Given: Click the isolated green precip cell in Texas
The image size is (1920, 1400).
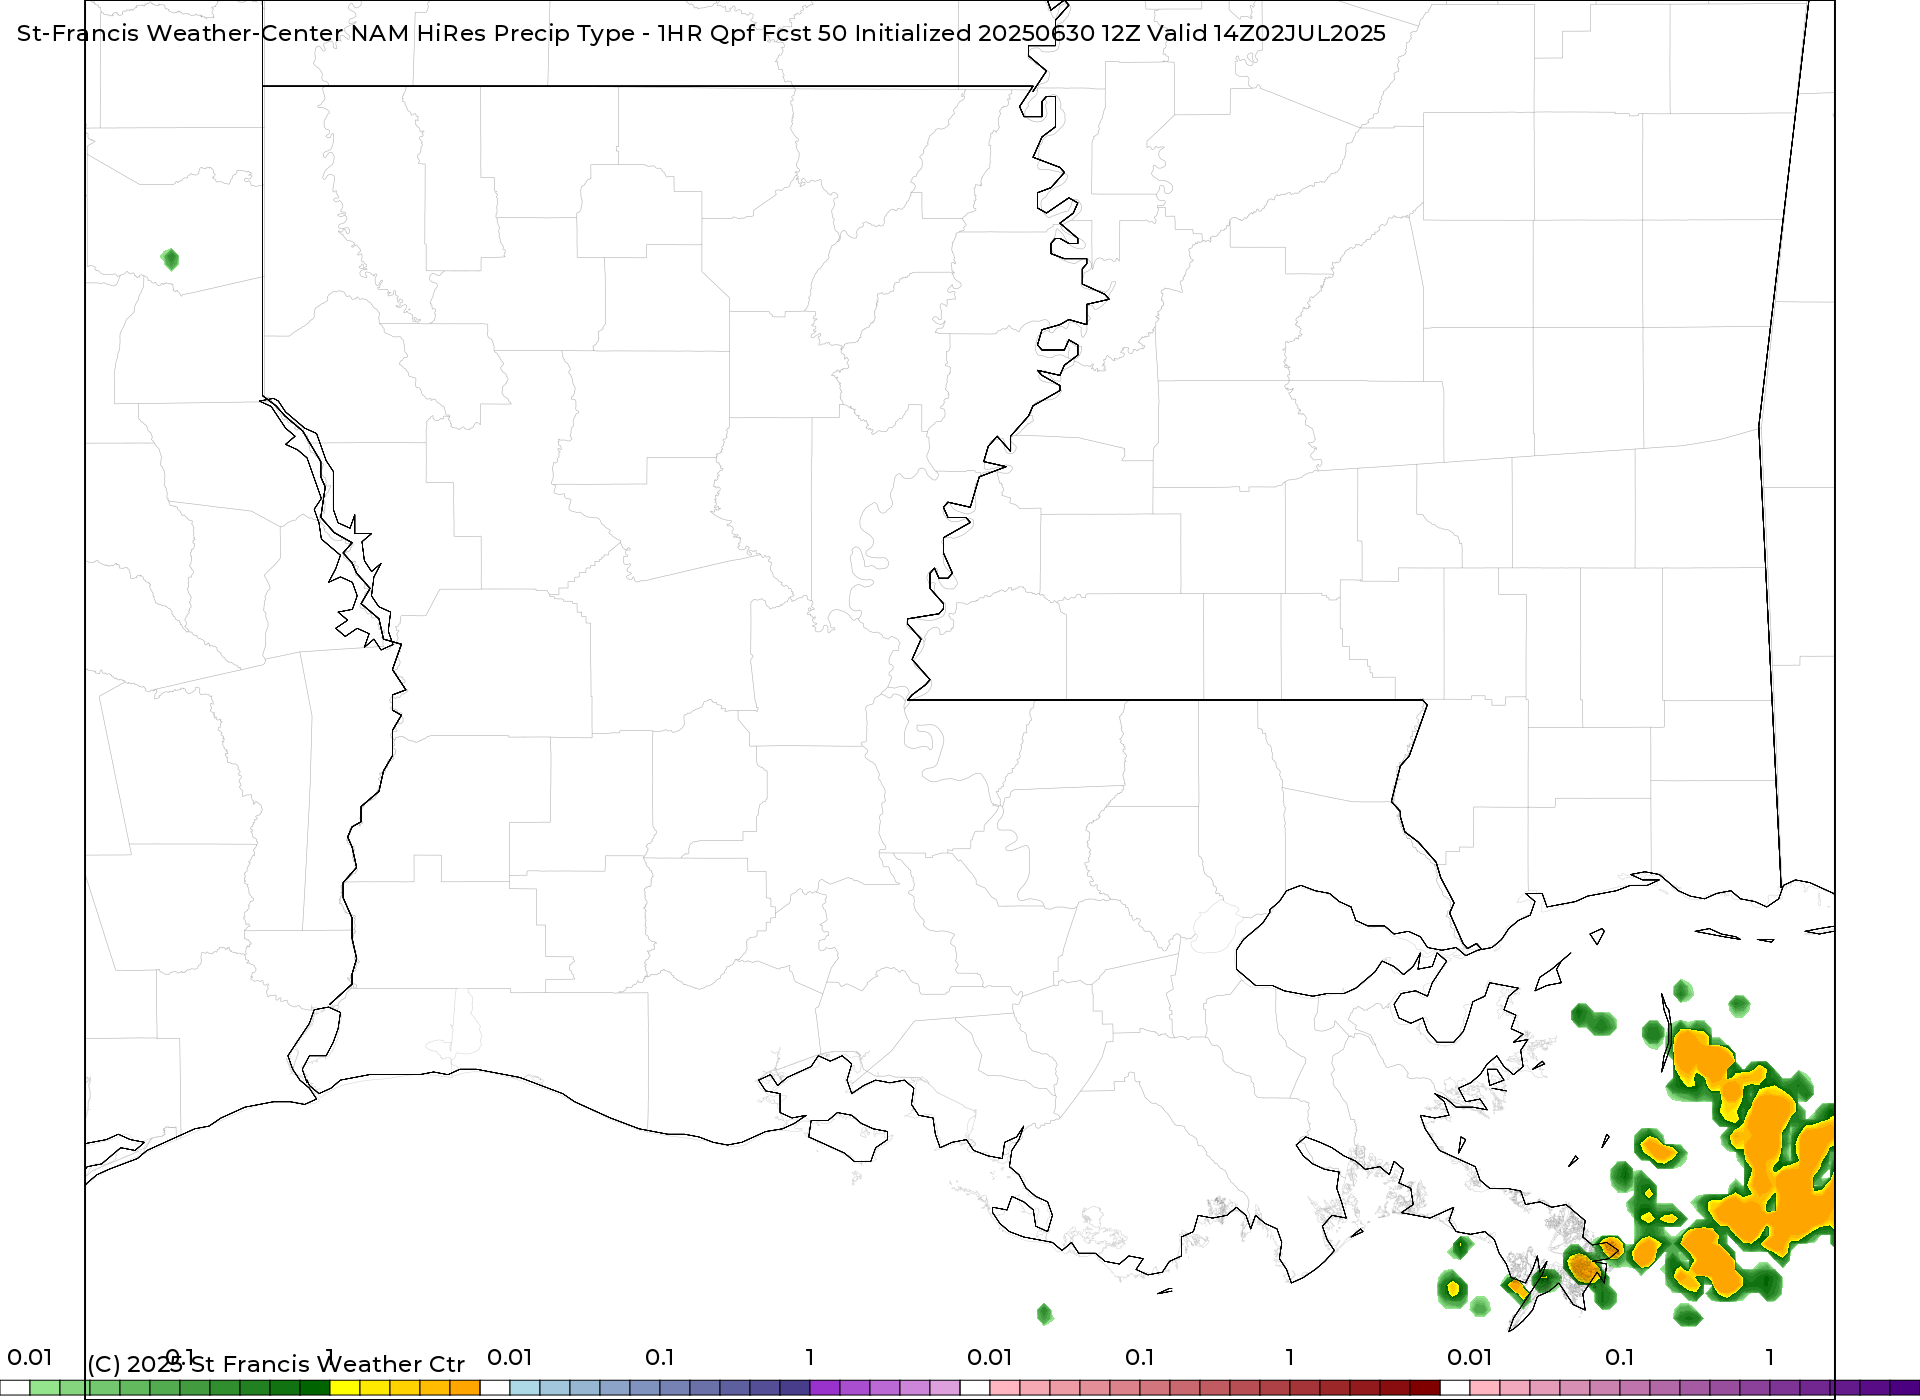Looking at the screenshot, I should point(170,260).
